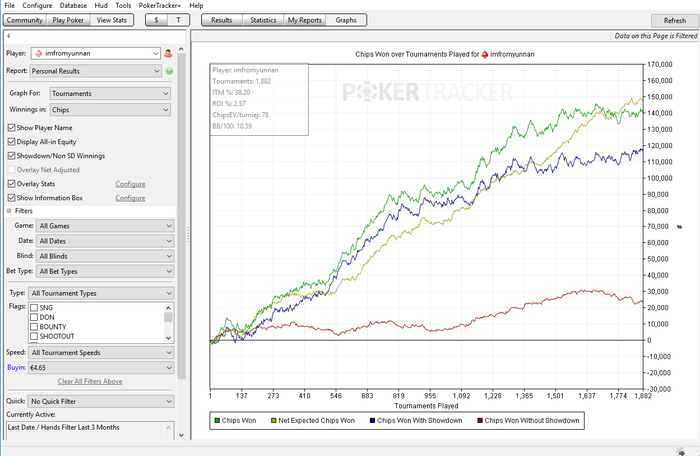The image size is (700, 456).
Task: Open the Winnings in dropdown
Action: pyautogui.click(x=110, y=109)
